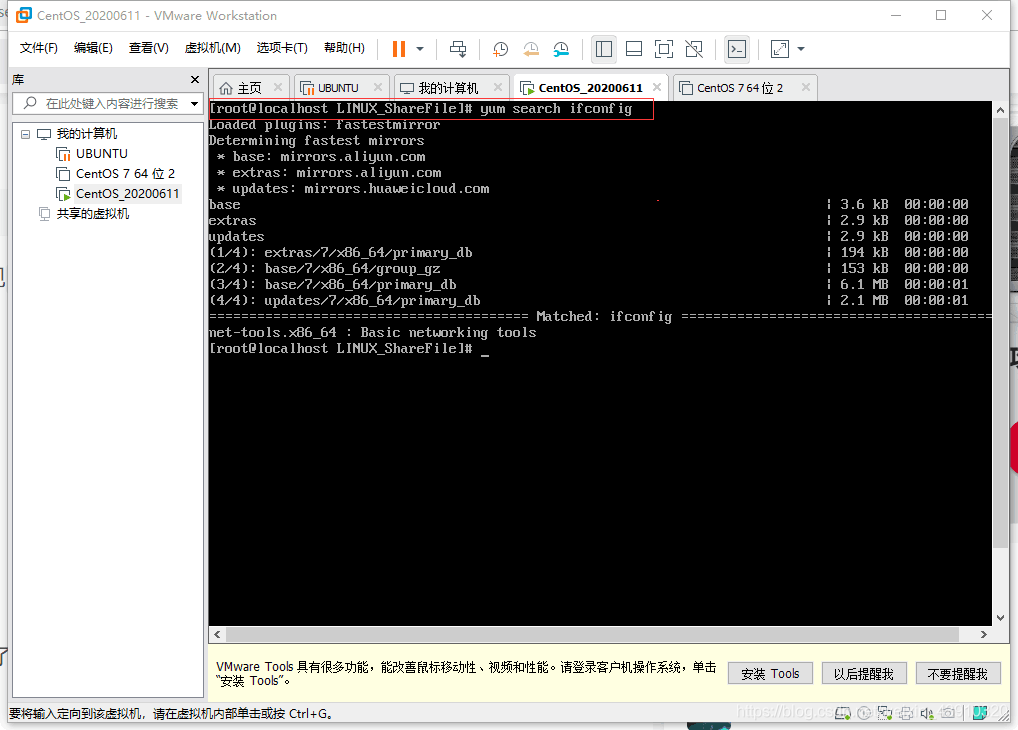Click the horizontal scrollbar left arrow

coord(217,635)
